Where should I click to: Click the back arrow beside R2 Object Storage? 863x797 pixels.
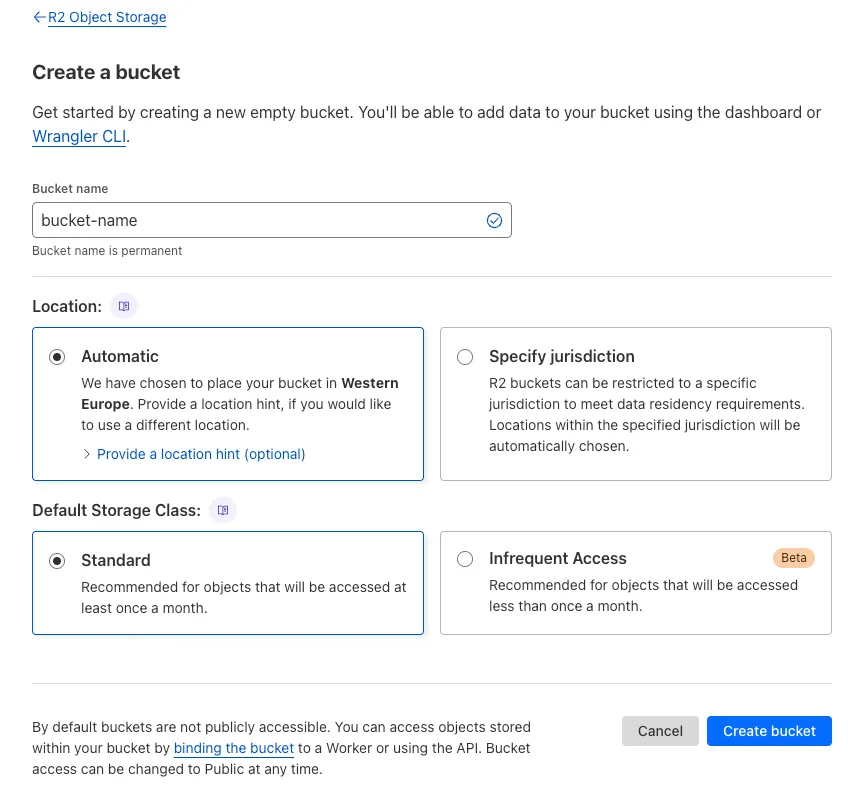pos(39,17)
